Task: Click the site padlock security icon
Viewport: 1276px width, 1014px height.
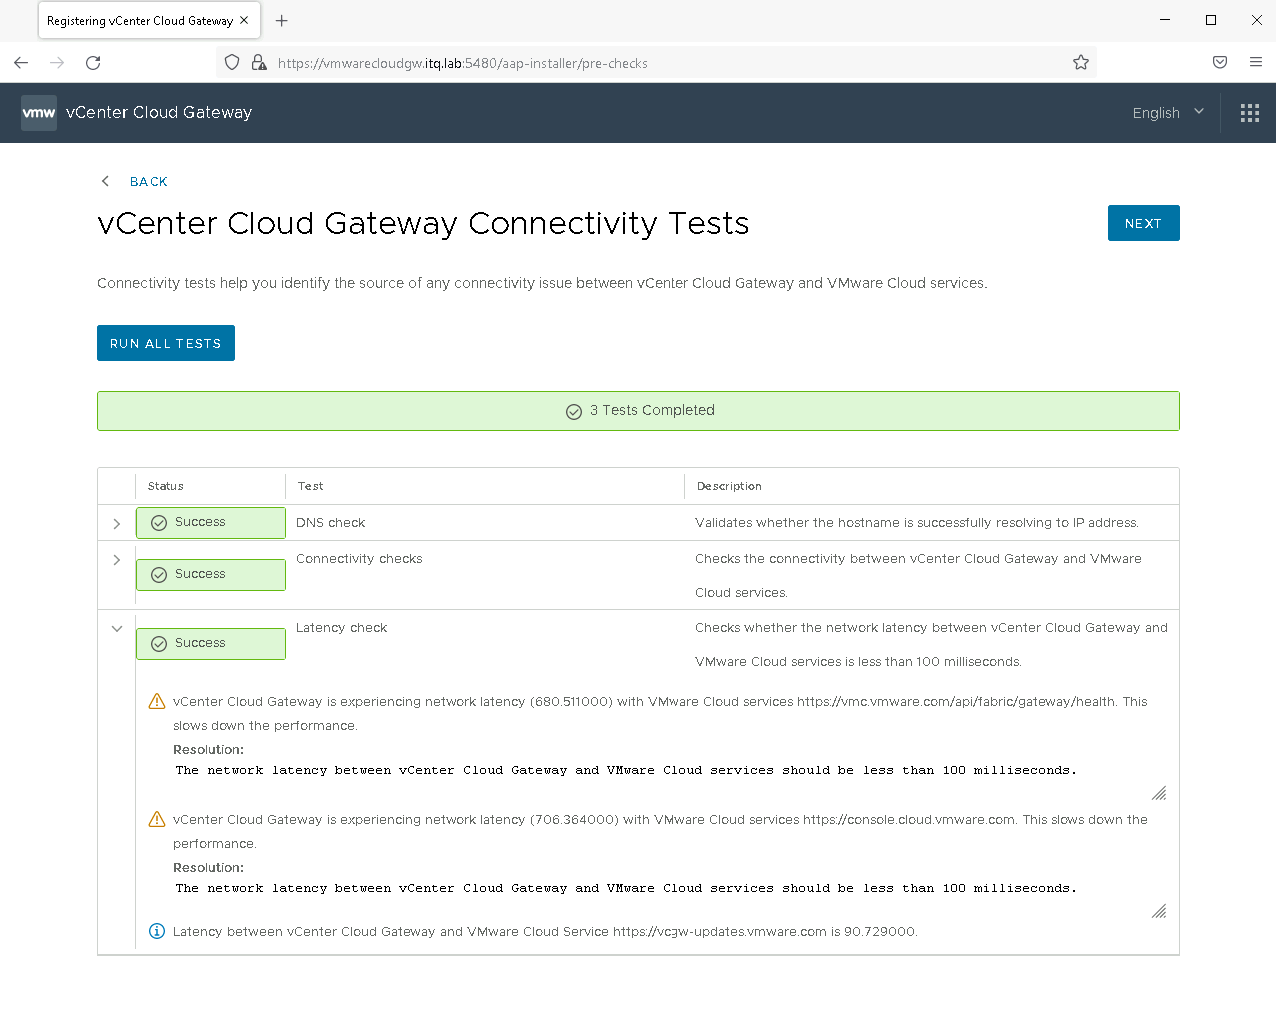Action: [x=259, y=63]
